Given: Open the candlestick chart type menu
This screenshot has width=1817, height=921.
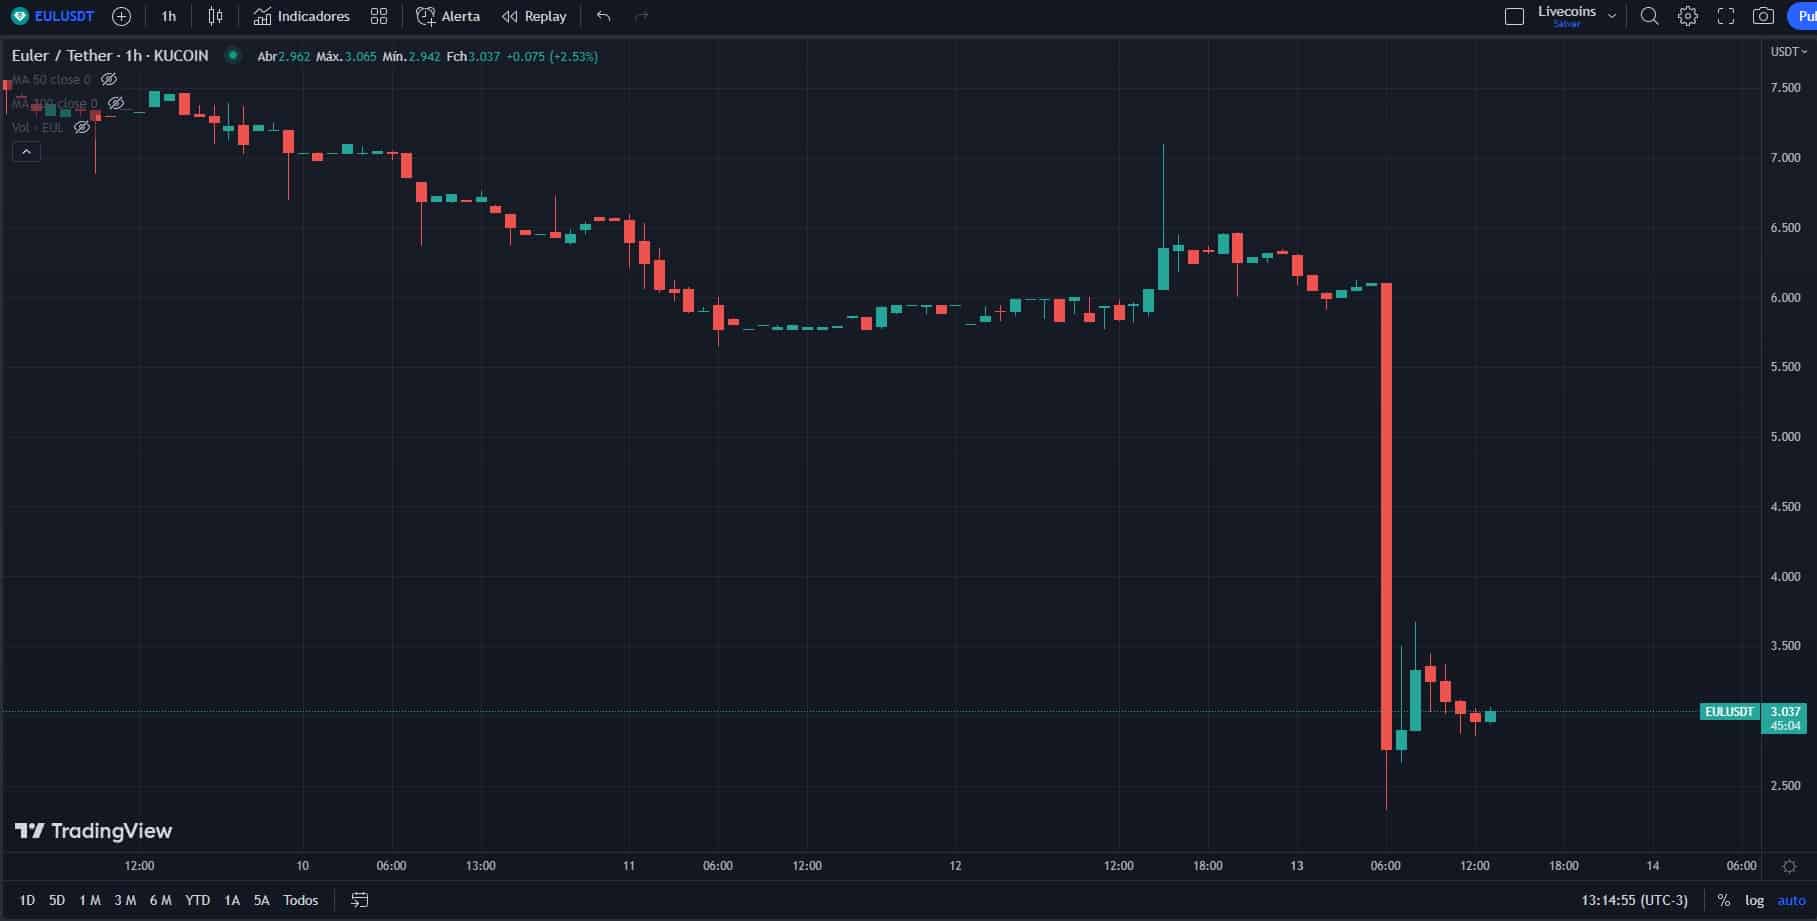Looking at the screenshot, I should point(215,16).
